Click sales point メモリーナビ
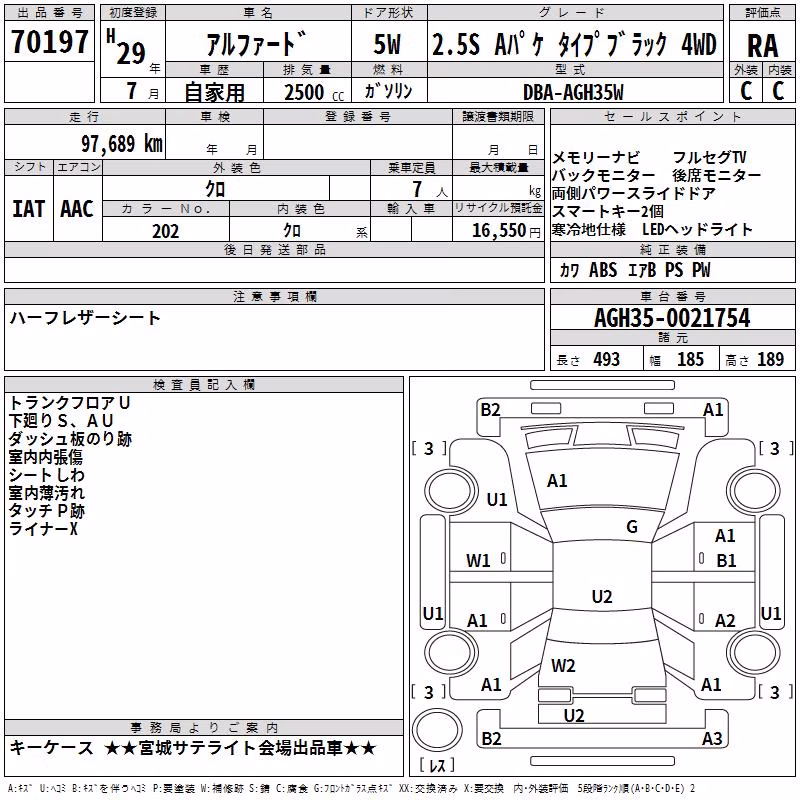Viewport: 800px width, 800px height. (x=596, y=158)
